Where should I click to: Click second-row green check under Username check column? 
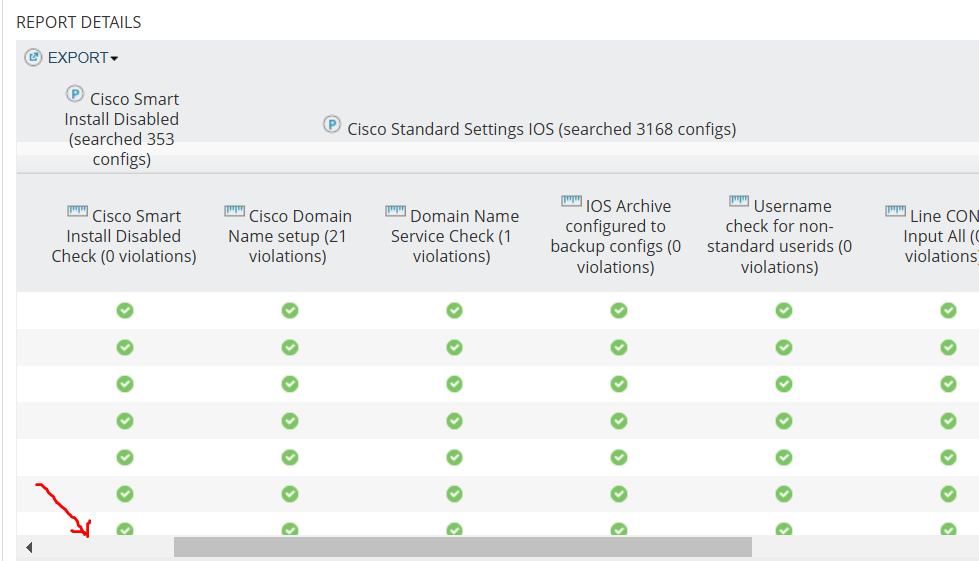784,347
